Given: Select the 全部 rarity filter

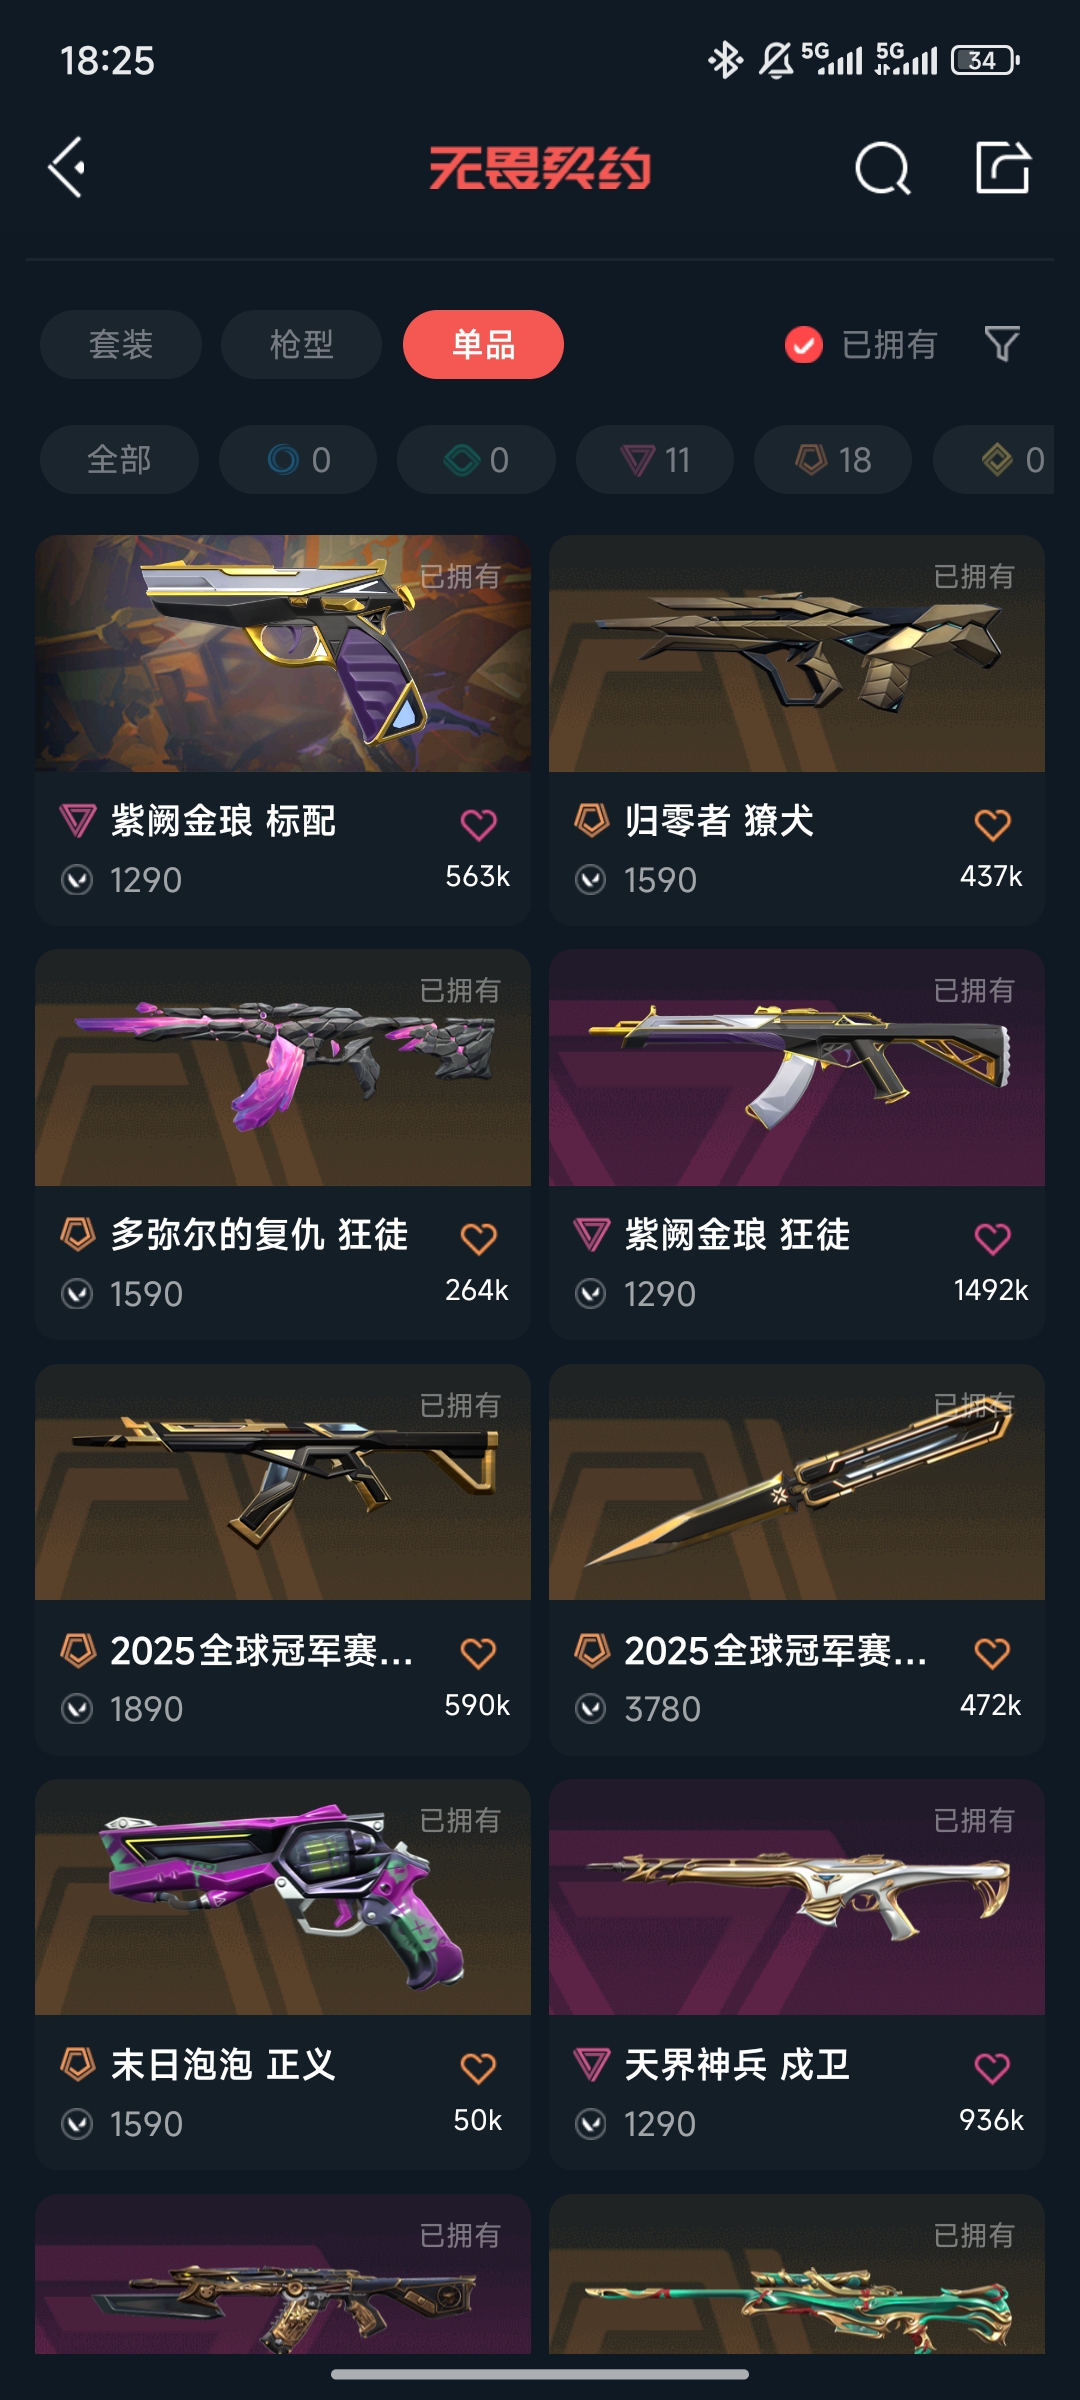Looking at the screenshot, I should [x=119, y=460].
